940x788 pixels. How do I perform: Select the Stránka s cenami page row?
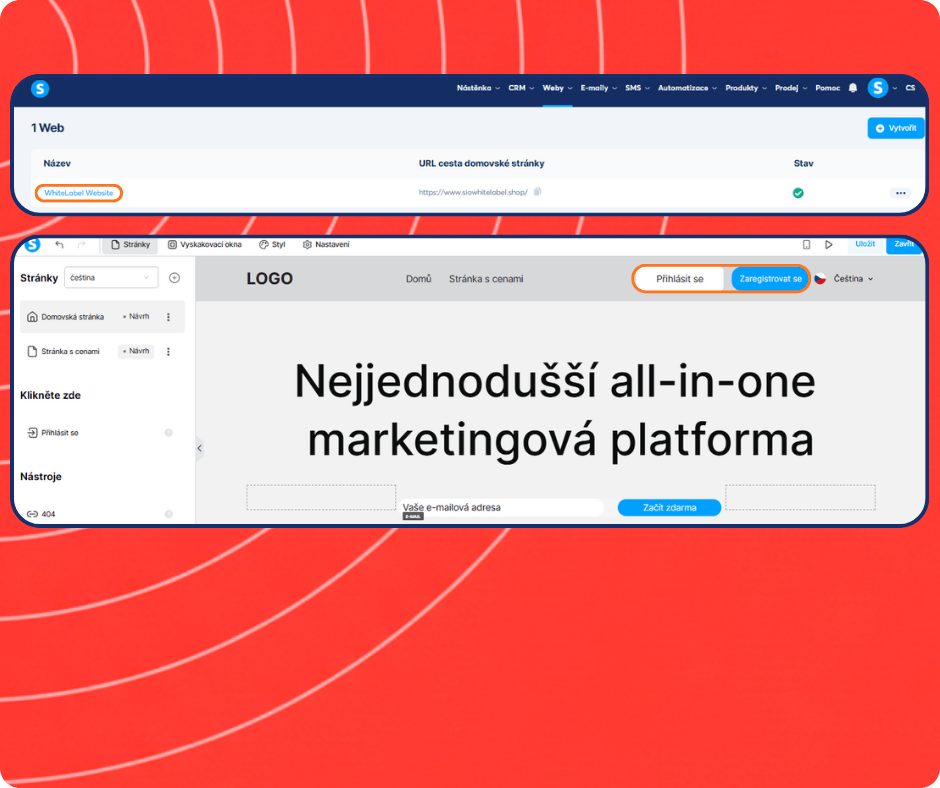pyautogui.click(x=103, y=351)
